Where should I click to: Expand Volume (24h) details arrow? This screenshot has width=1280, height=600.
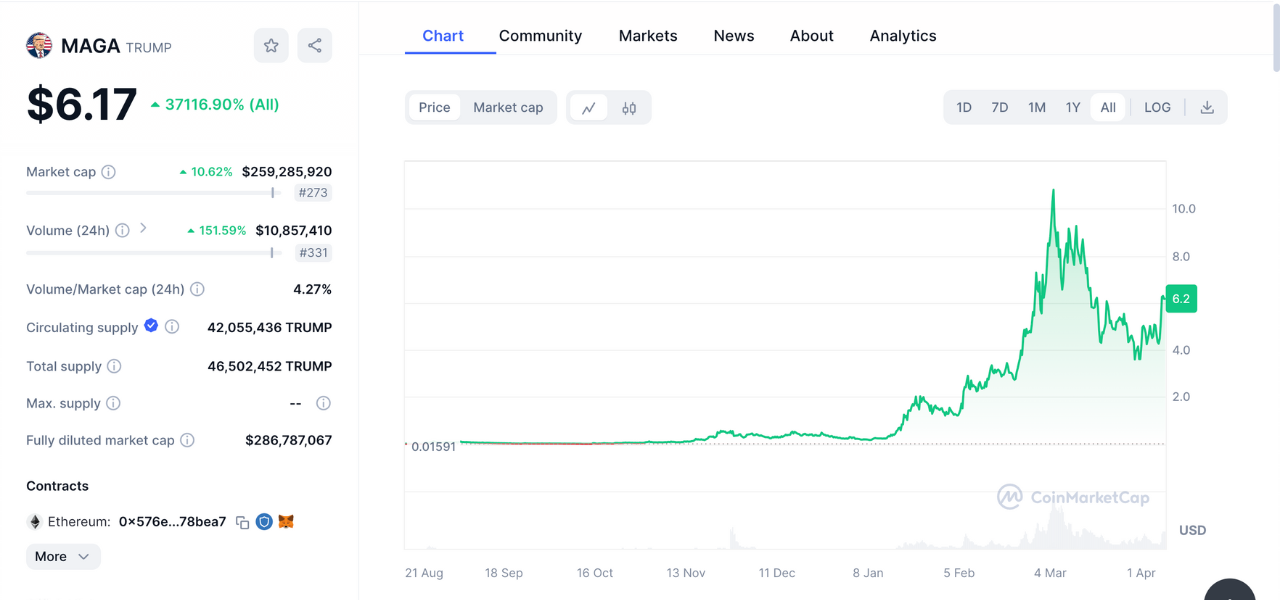pos(143,229)
